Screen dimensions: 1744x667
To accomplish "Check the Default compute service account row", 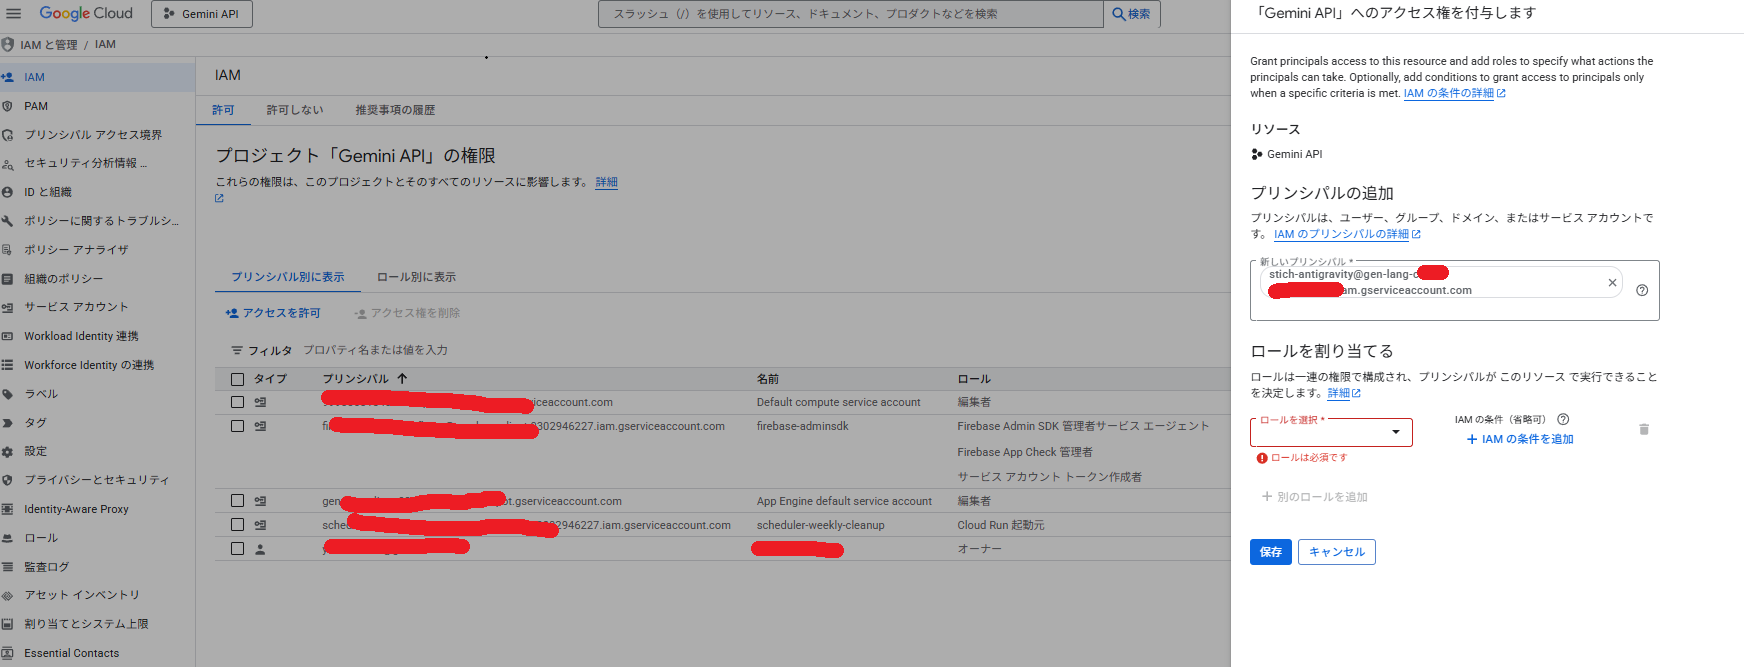I will click(237, 402).
